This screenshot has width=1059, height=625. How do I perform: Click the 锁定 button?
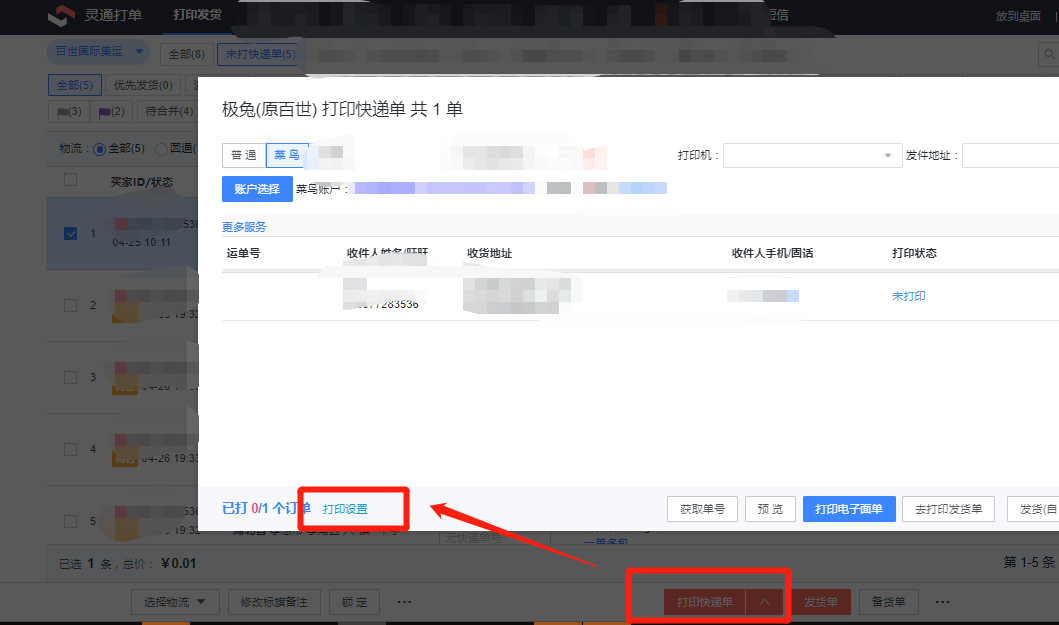click(355, 602)
